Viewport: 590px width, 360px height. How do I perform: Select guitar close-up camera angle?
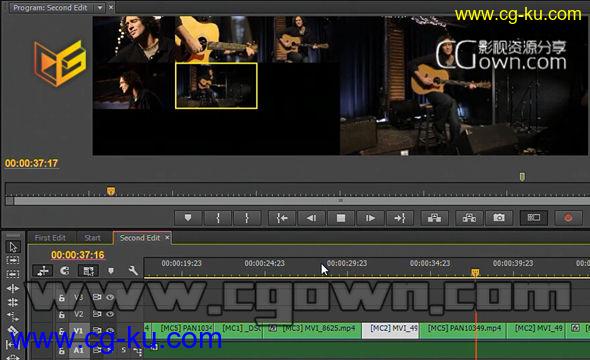click(216, 39)
